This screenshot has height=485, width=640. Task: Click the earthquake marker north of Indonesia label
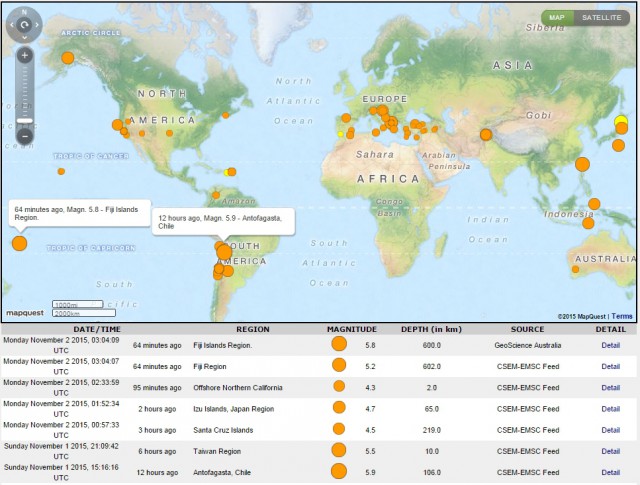[594, 204]
